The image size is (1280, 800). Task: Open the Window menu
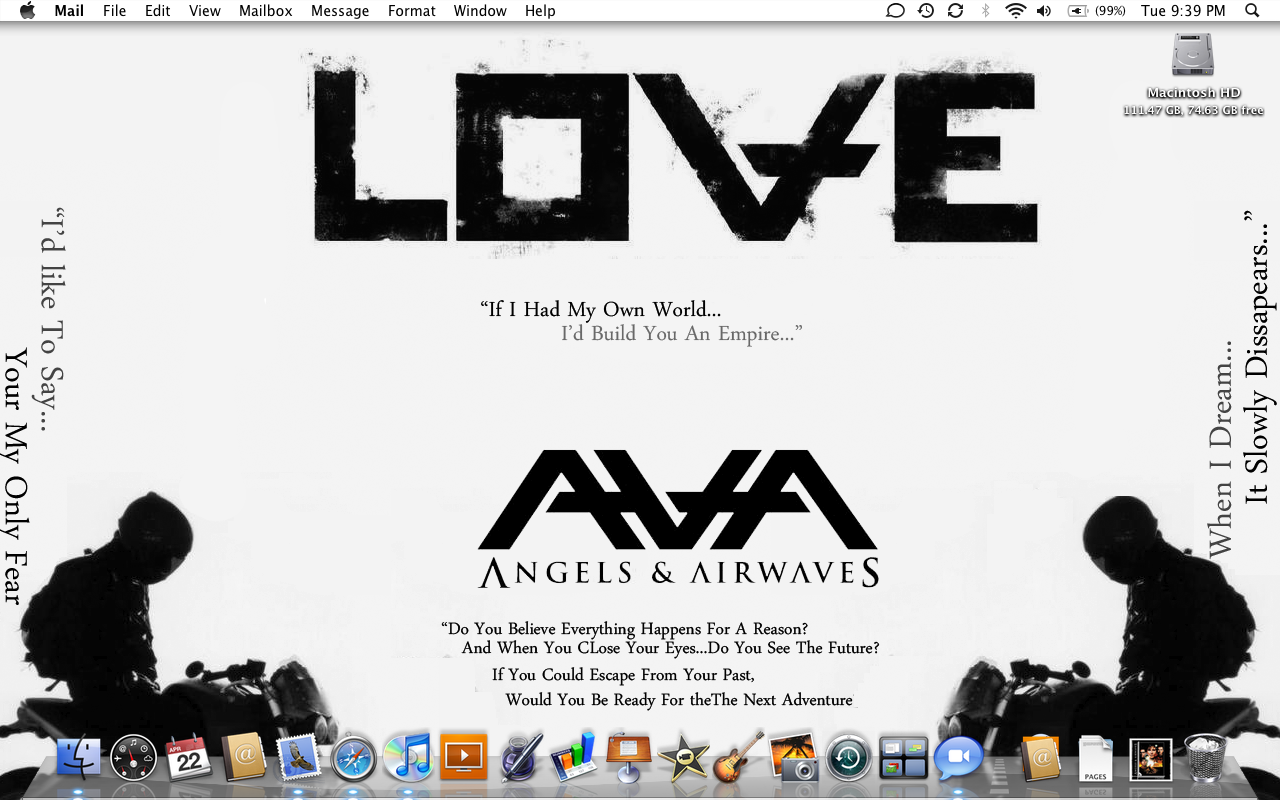pos(480,11)
